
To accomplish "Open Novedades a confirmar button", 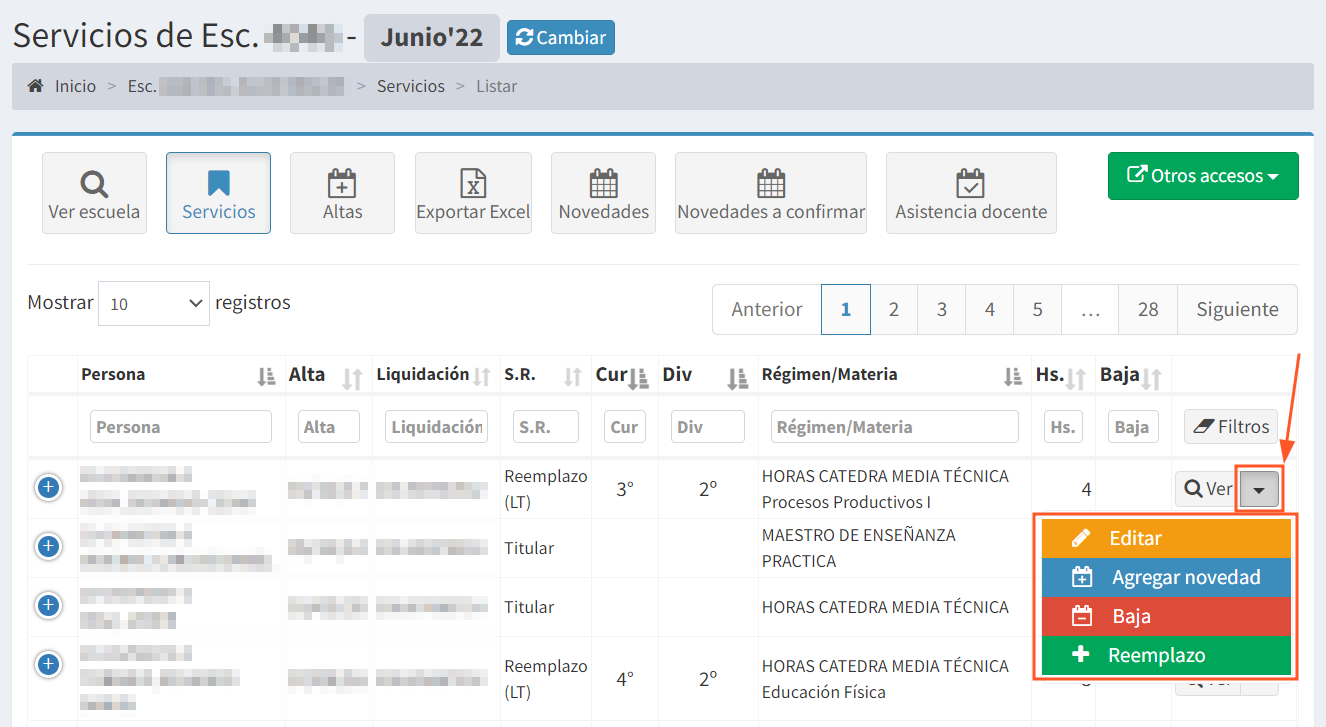I will click(771, 193).
